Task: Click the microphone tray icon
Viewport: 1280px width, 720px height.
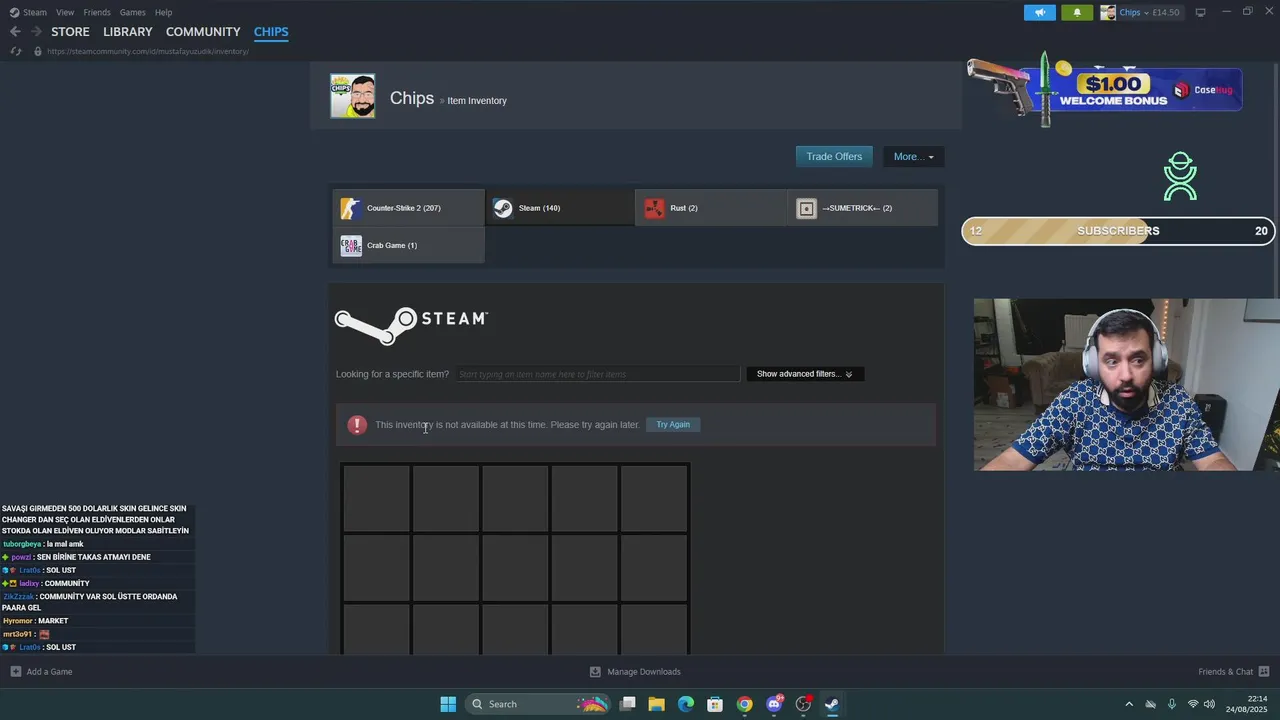Action: pos(1171,704)
